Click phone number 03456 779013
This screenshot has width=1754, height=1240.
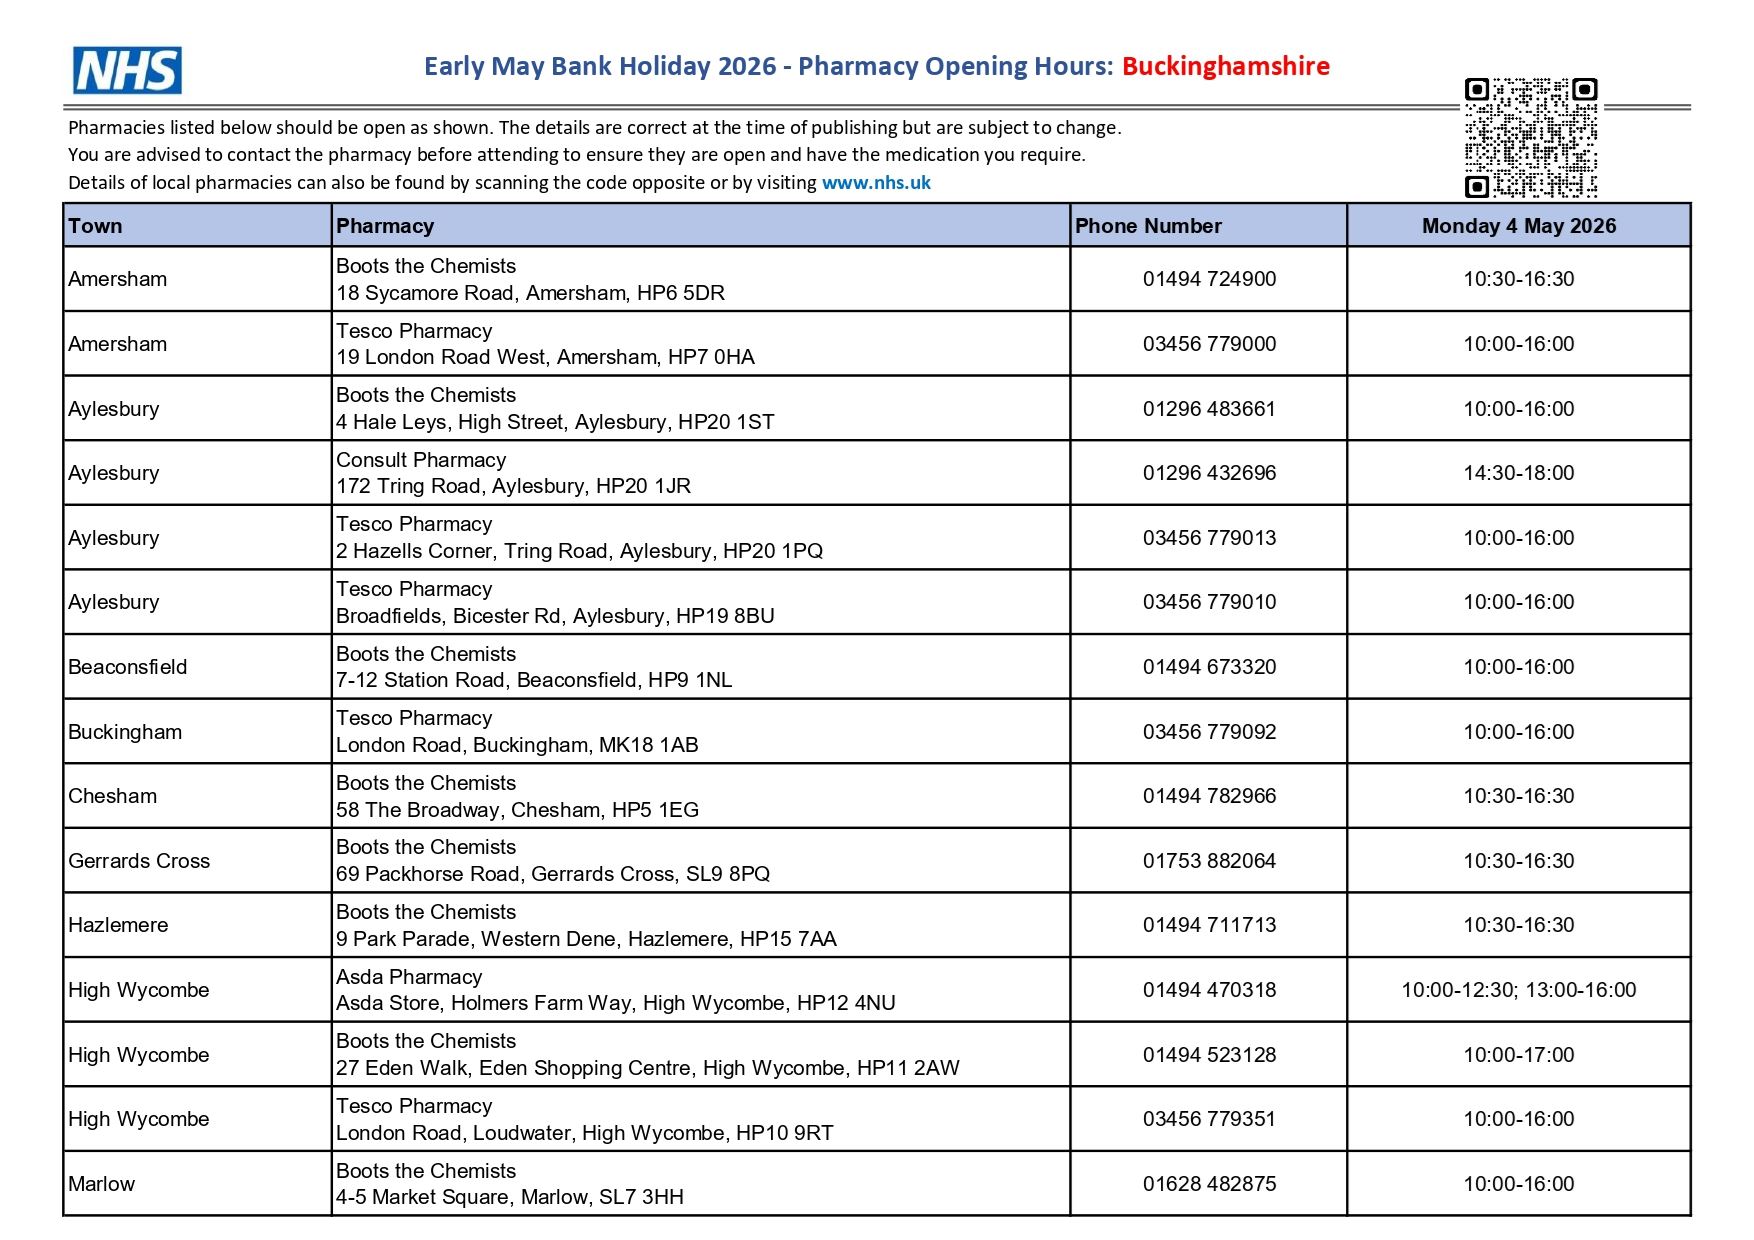(x=1209, y=538)
